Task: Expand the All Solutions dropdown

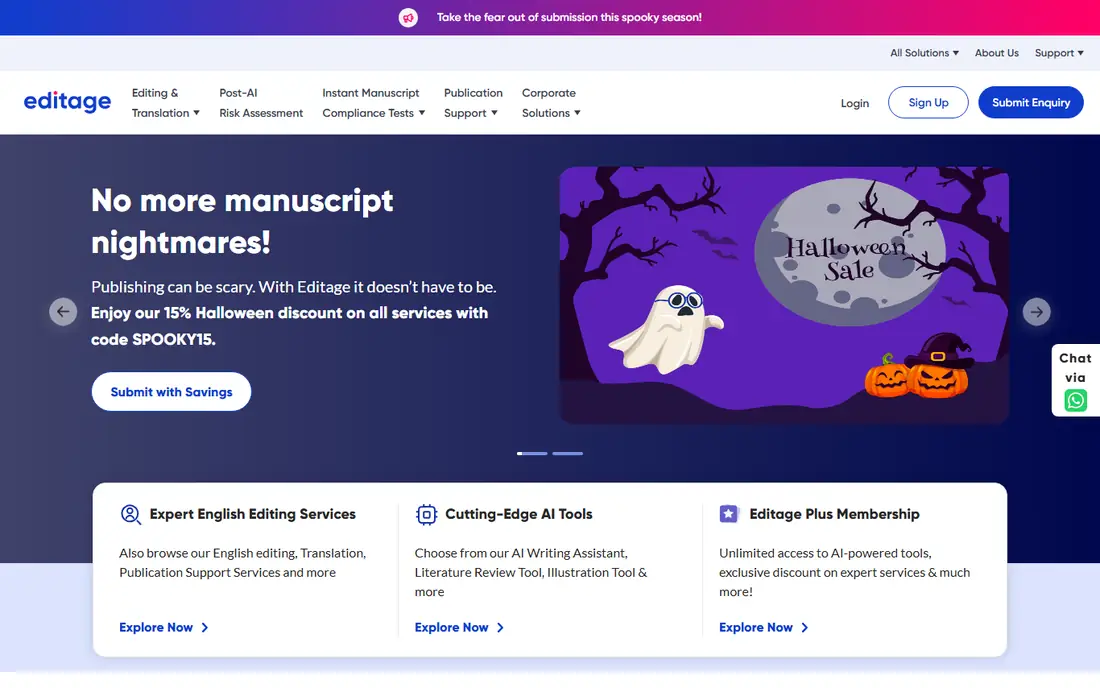Action: point(924,53)
